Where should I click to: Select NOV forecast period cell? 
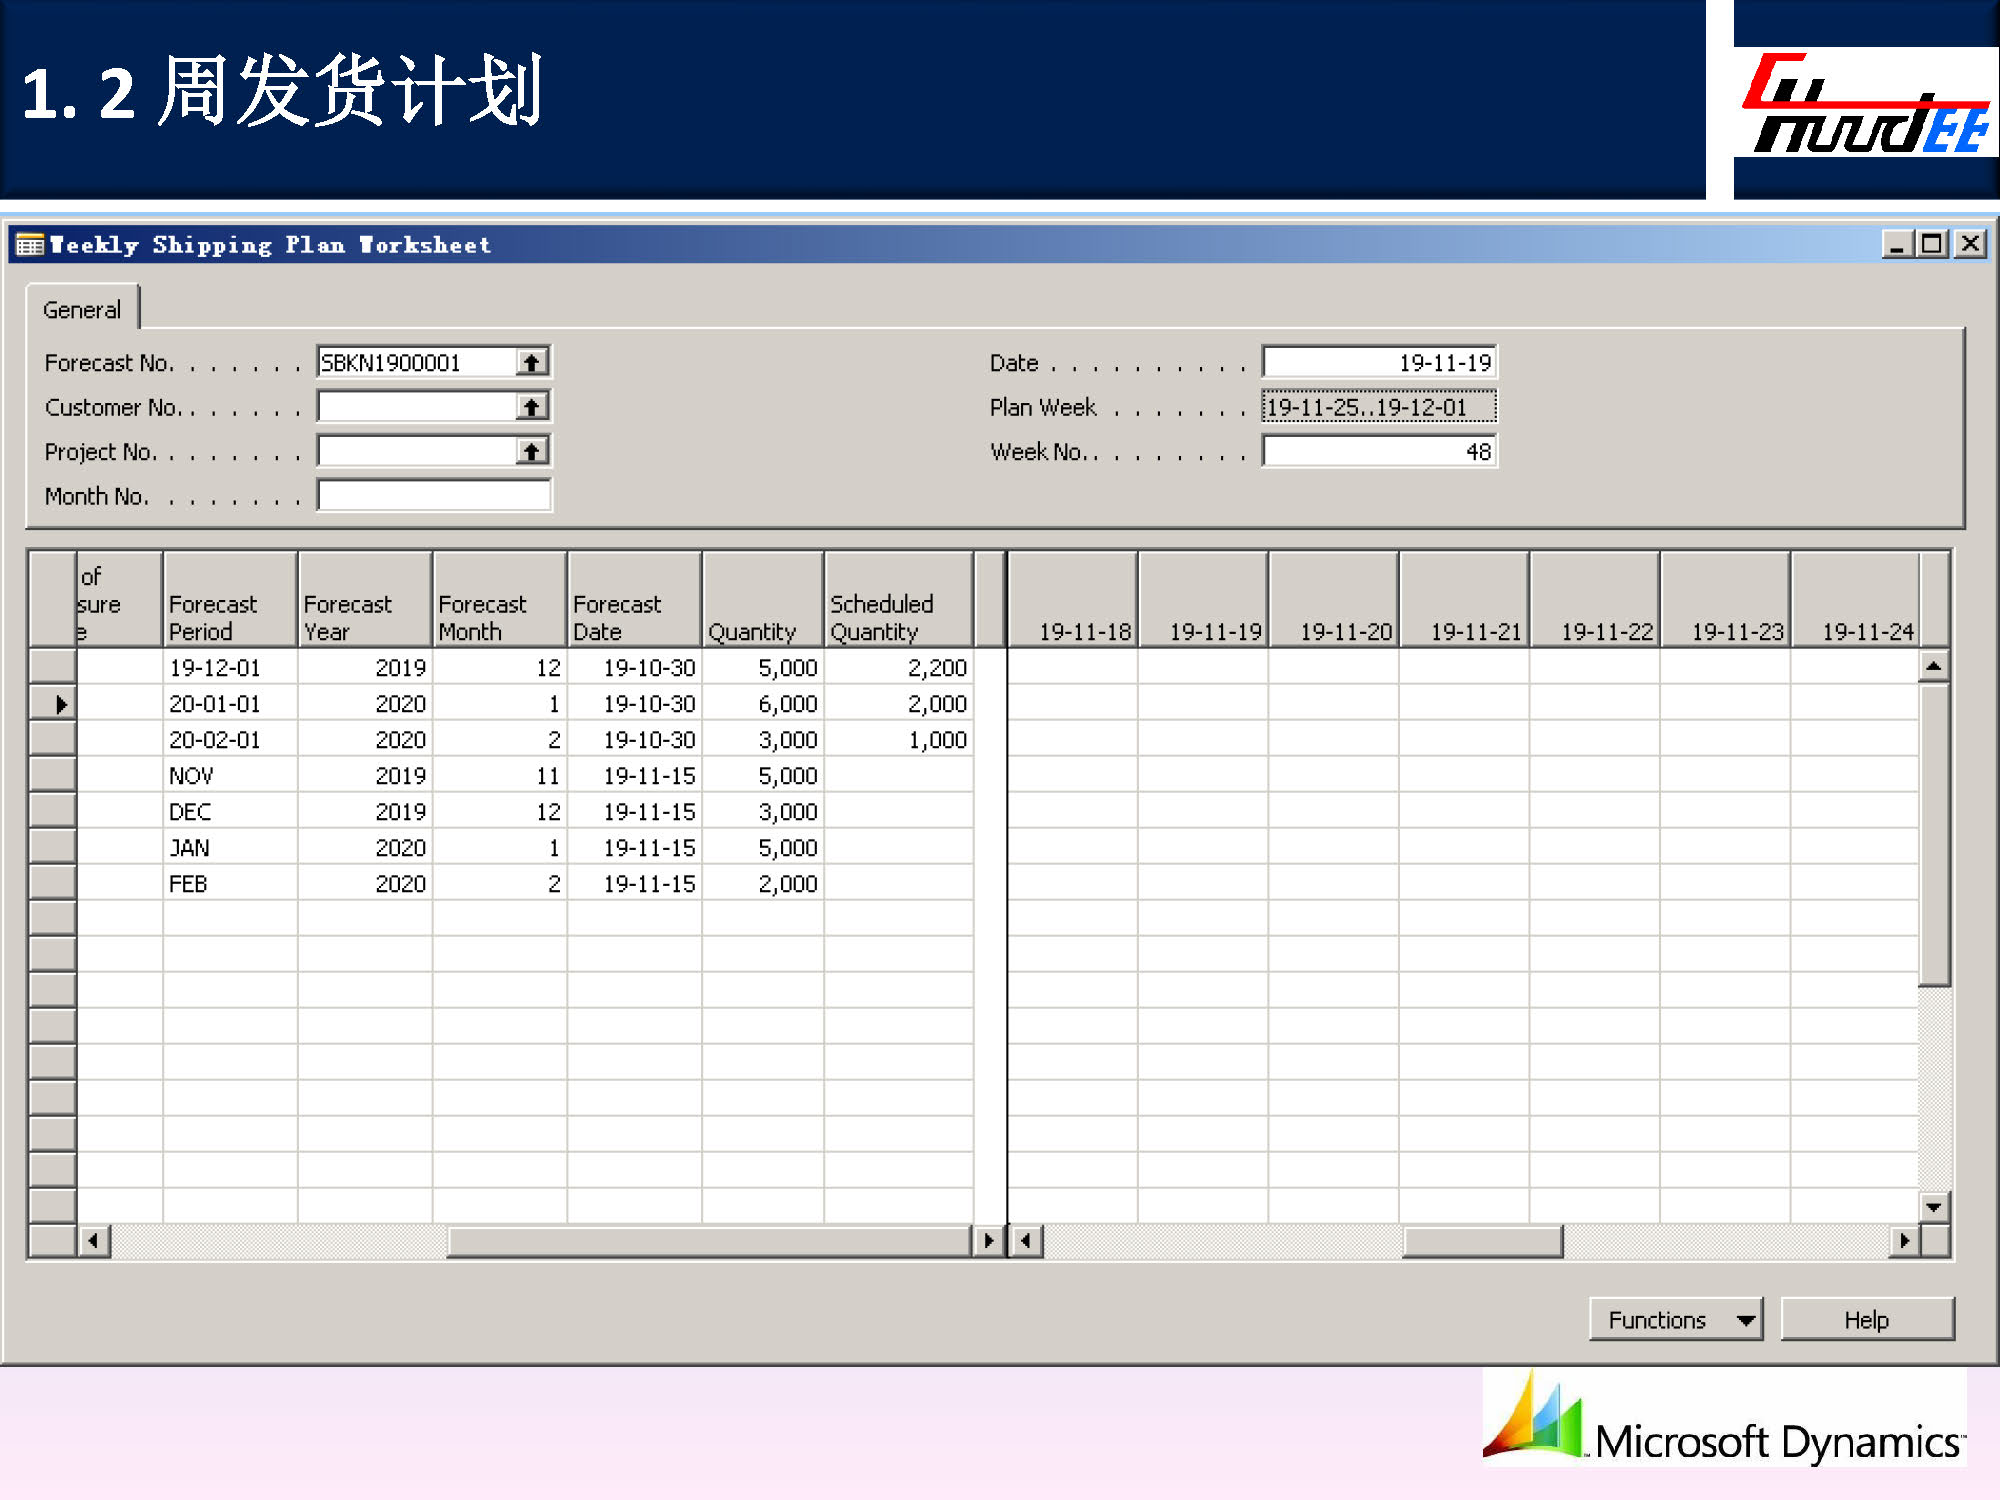point(229,776)
